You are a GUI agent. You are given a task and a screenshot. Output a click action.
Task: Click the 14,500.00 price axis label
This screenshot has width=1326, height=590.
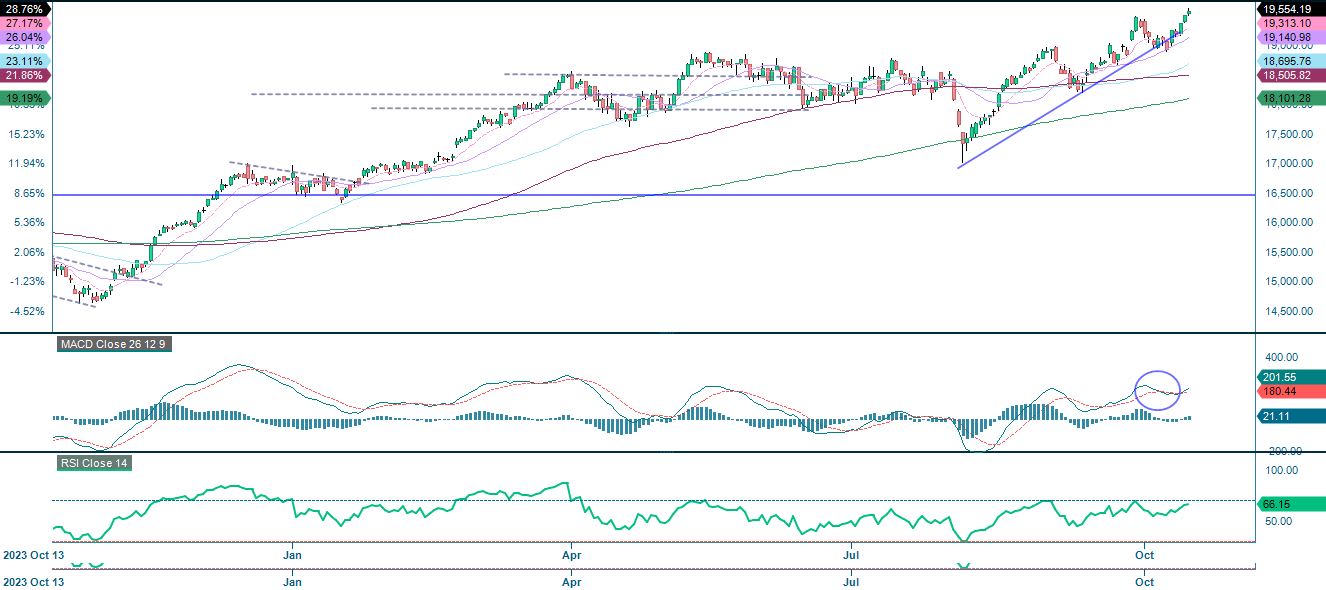click(x=1288, y=311)
